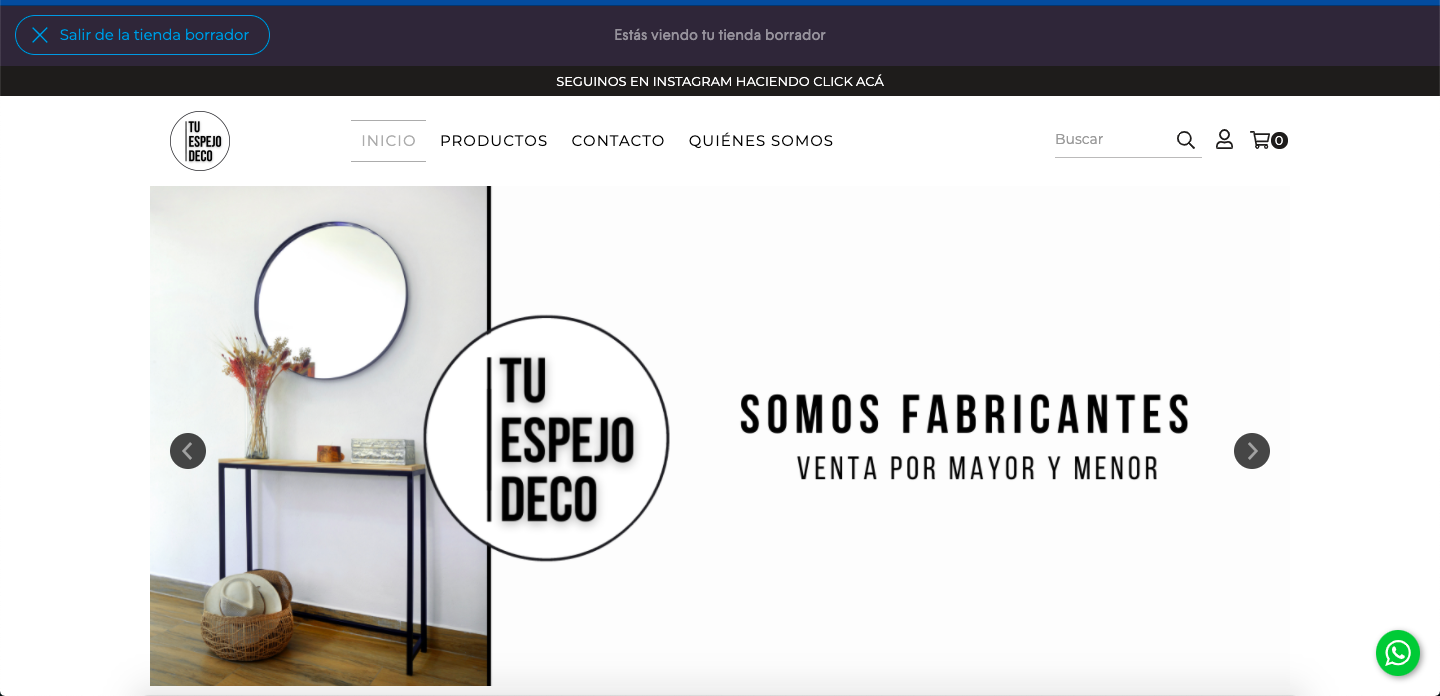Exit draft via 'Salir de la tienda borrador' text
This screenshot has width=1440, height=696.
tap(154, 35)
